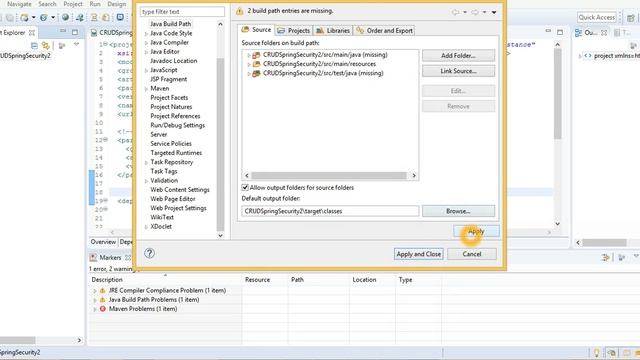Click the Maven Problems error icon
This screenshot has height=360, width=640.
point(102,309)
